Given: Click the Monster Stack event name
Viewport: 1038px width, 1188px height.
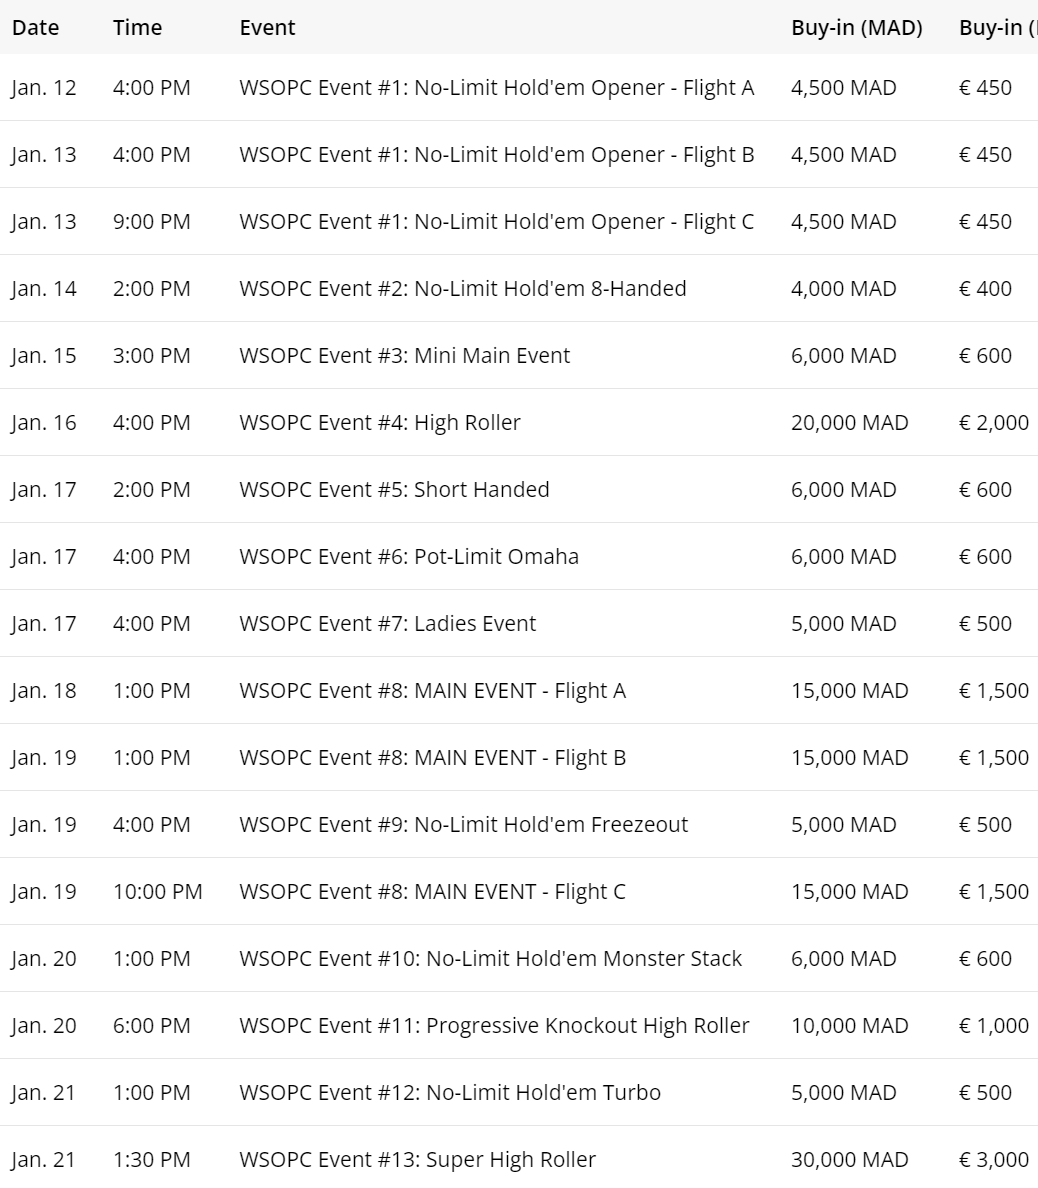Looking at the screenshot, I should tap(490, 959).
